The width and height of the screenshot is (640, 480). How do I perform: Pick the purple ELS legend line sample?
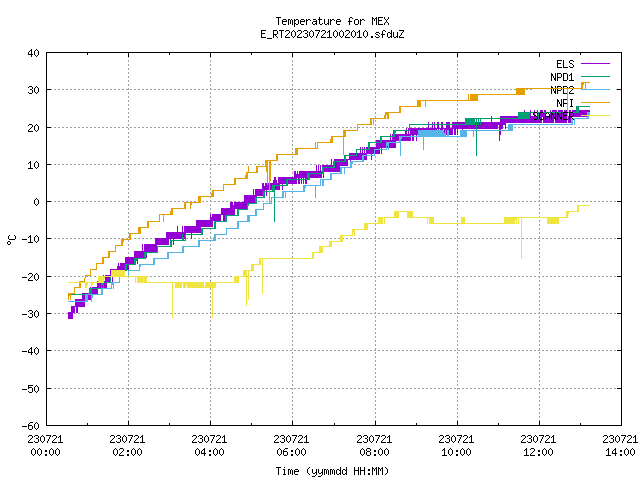[x=595, y=64]
